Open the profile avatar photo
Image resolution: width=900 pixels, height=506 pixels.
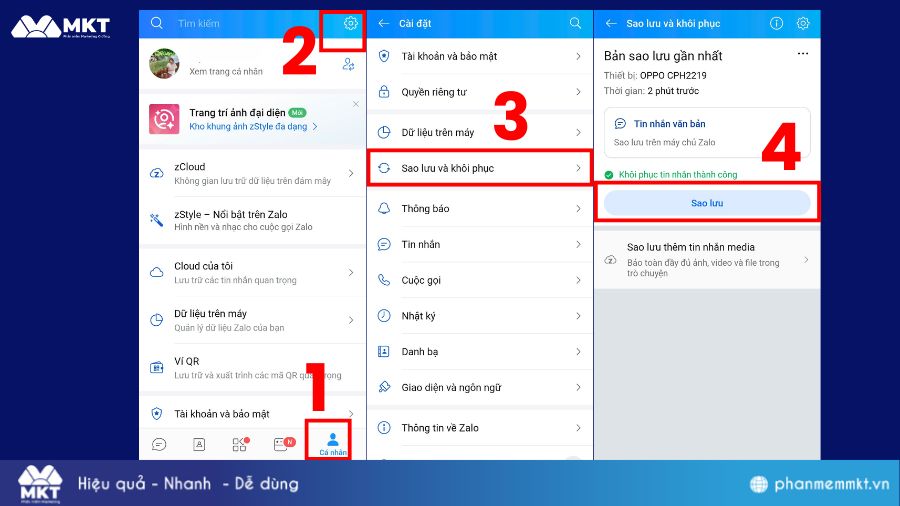click(164, 63)
